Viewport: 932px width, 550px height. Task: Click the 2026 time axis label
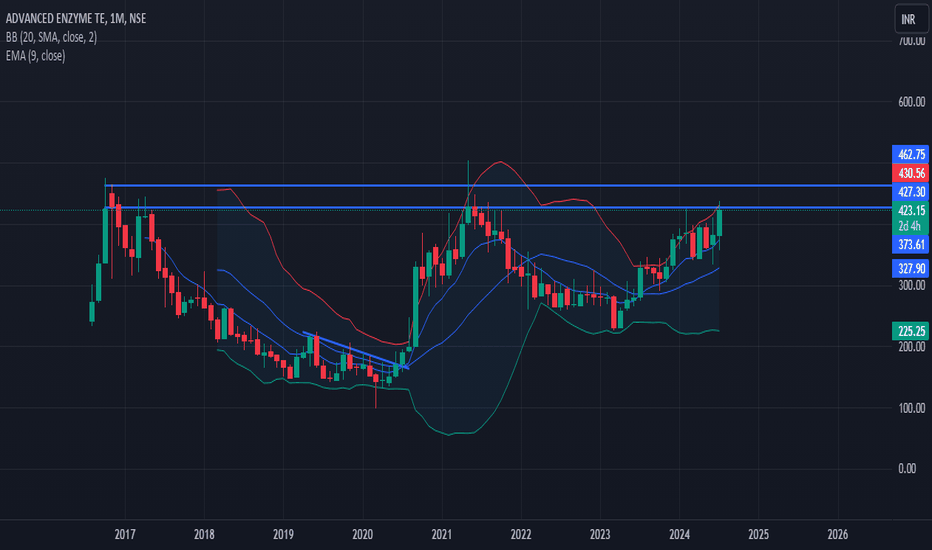pos(837,535)
